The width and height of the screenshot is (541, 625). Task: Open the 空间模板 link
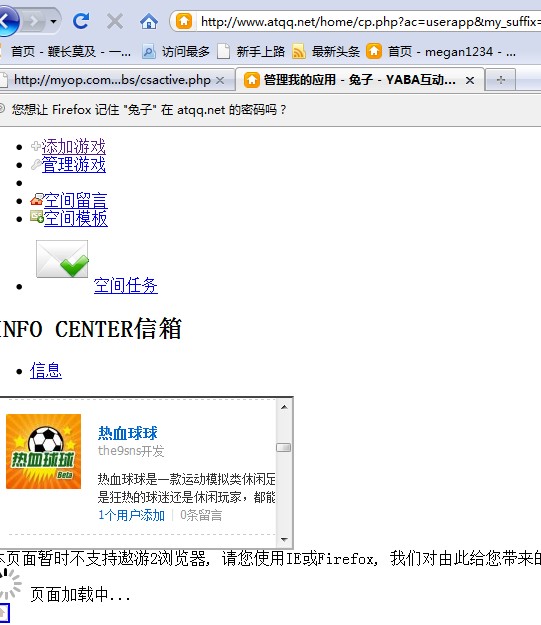pos(75,218)
